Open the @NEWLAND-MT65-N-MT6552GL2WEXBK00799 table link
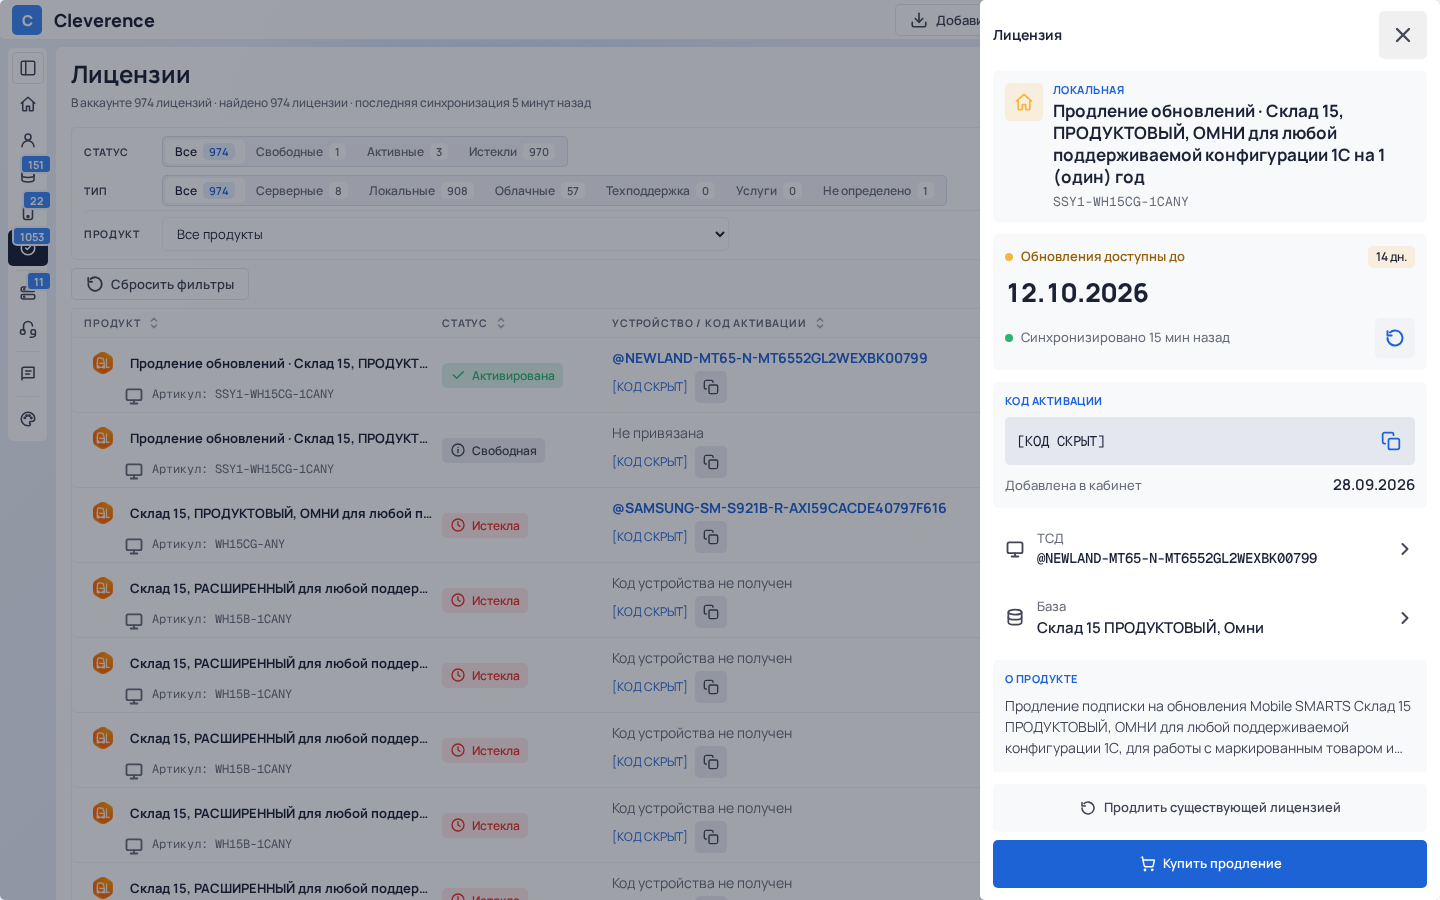Image resolution: width=1440 pixels, height=900 pixels. click(x=770, y=358)
